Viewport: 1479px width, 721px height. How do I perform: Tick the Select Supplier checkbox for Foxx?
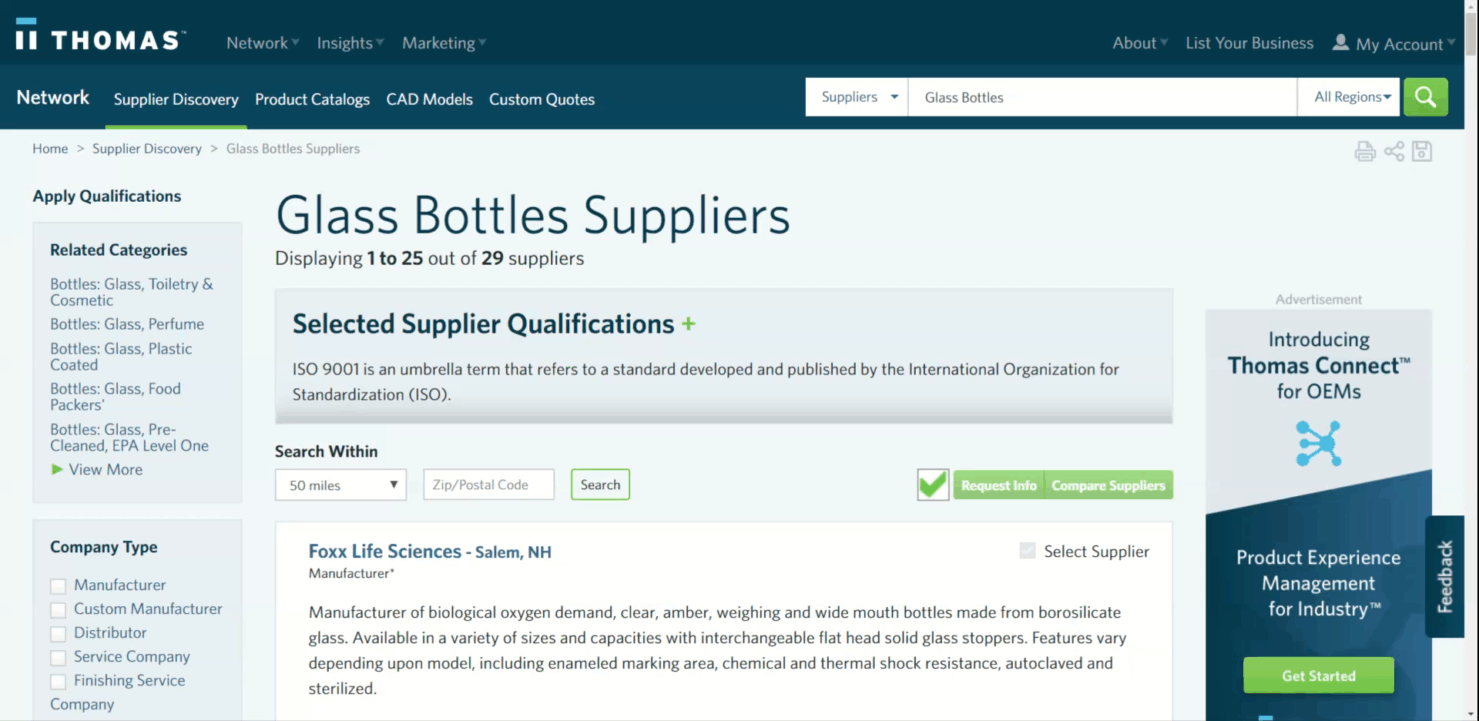(1028, 551)
